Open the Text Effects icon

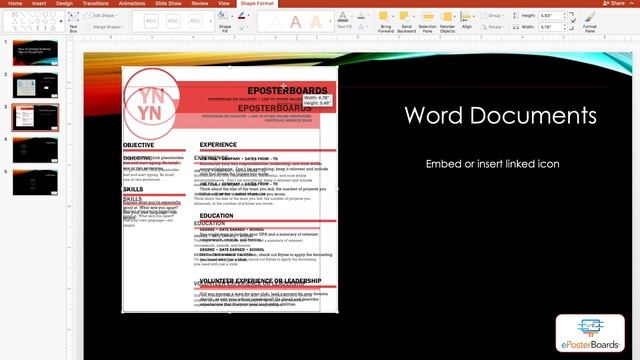pos(361,27)
